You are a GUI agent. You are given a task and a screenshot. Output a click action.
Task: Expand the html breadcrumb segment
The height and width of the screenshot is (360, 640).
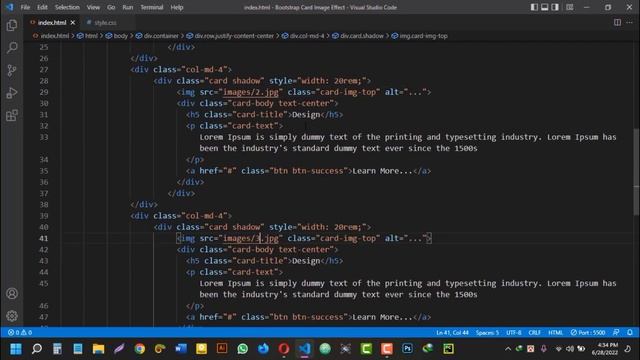(x=91, y=36)
